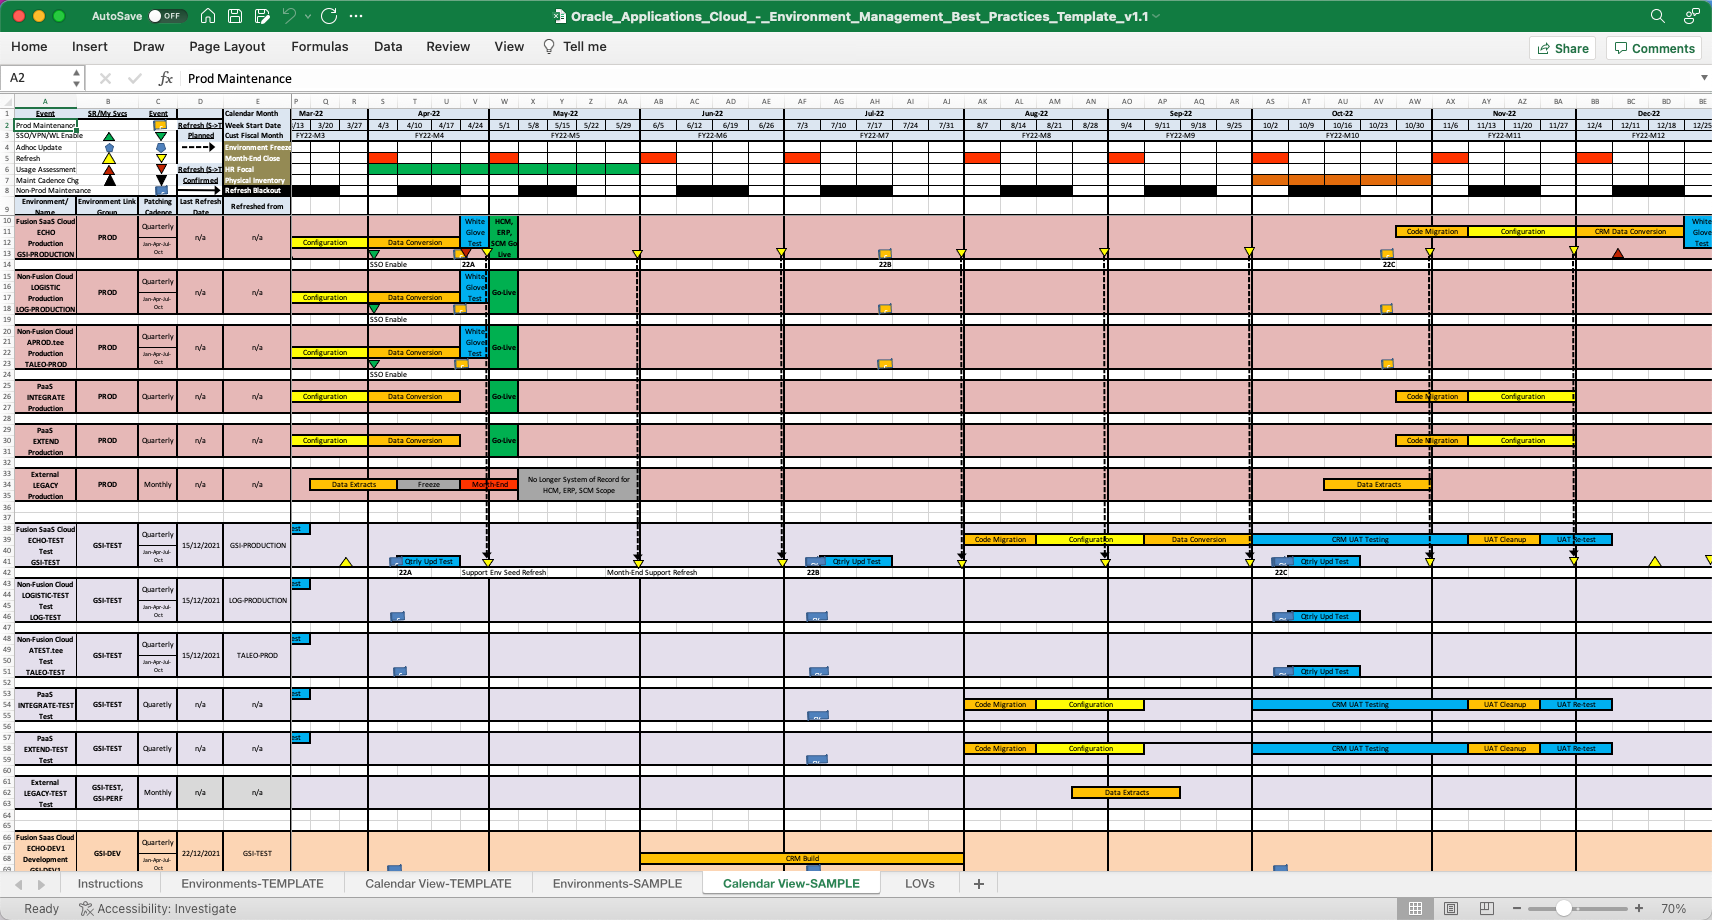Click the Save icon in the toolbar
Screen dimensions: 1712x920
coord(235,15)
